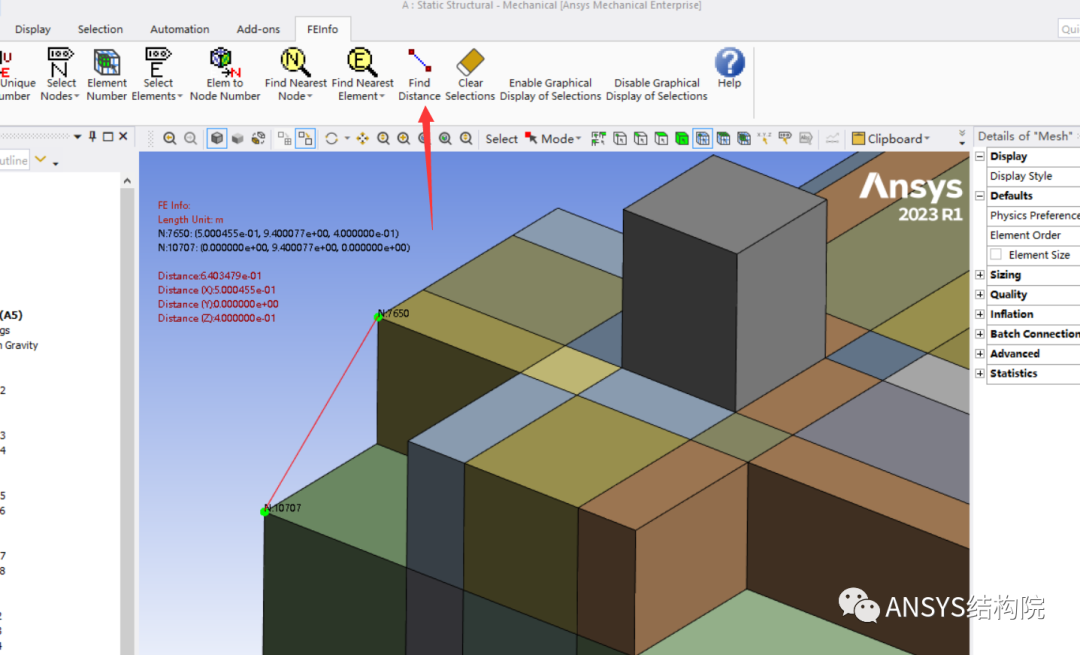Activate Find Nearest Element
1080x655 pixels.
tap(362, 74)
